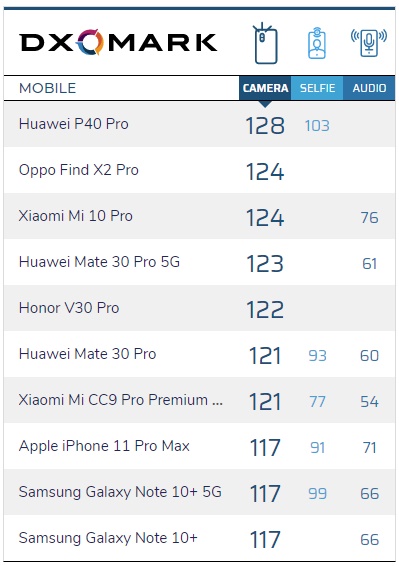Click Samsung Galaxy Note 10+ 5G selfie score 99
Image resolution: width=399 pixels, height=566 pixels.
click(x=317, y=494)
